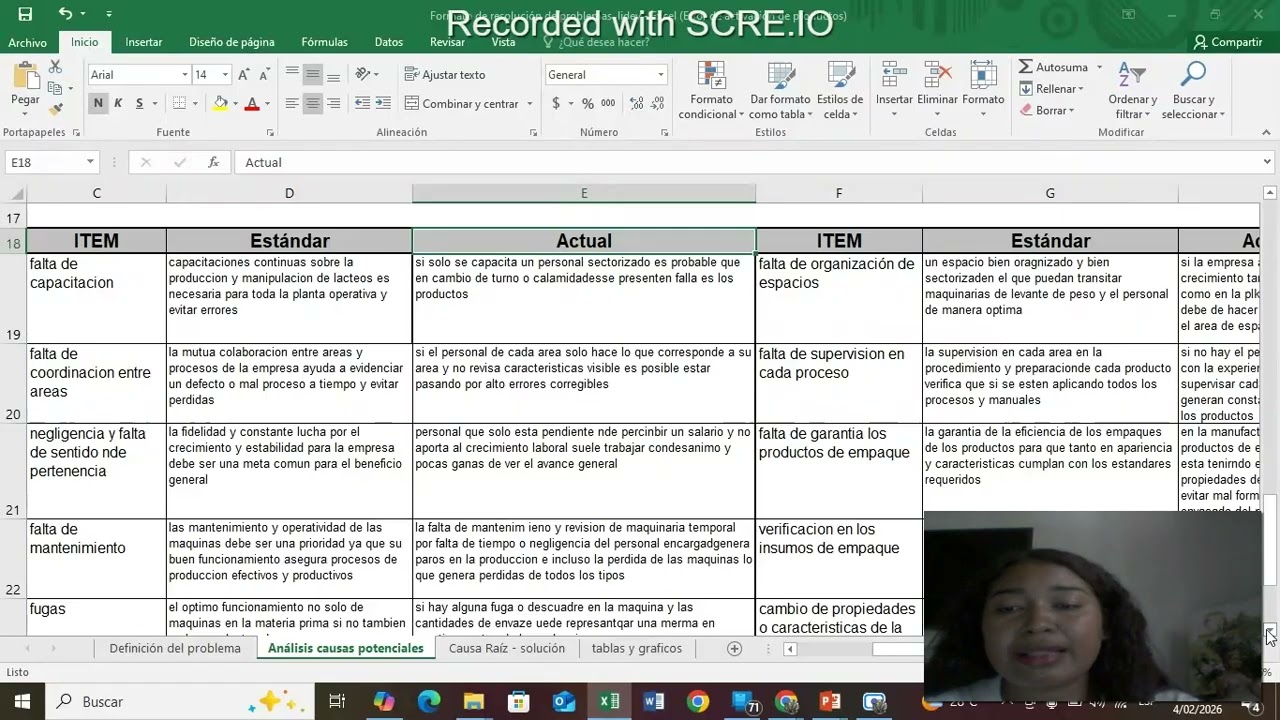Image resolution: width=1280 pixels, height=720 pixels.
Task: Click the insert function fx icon
Action: point(213,162)
